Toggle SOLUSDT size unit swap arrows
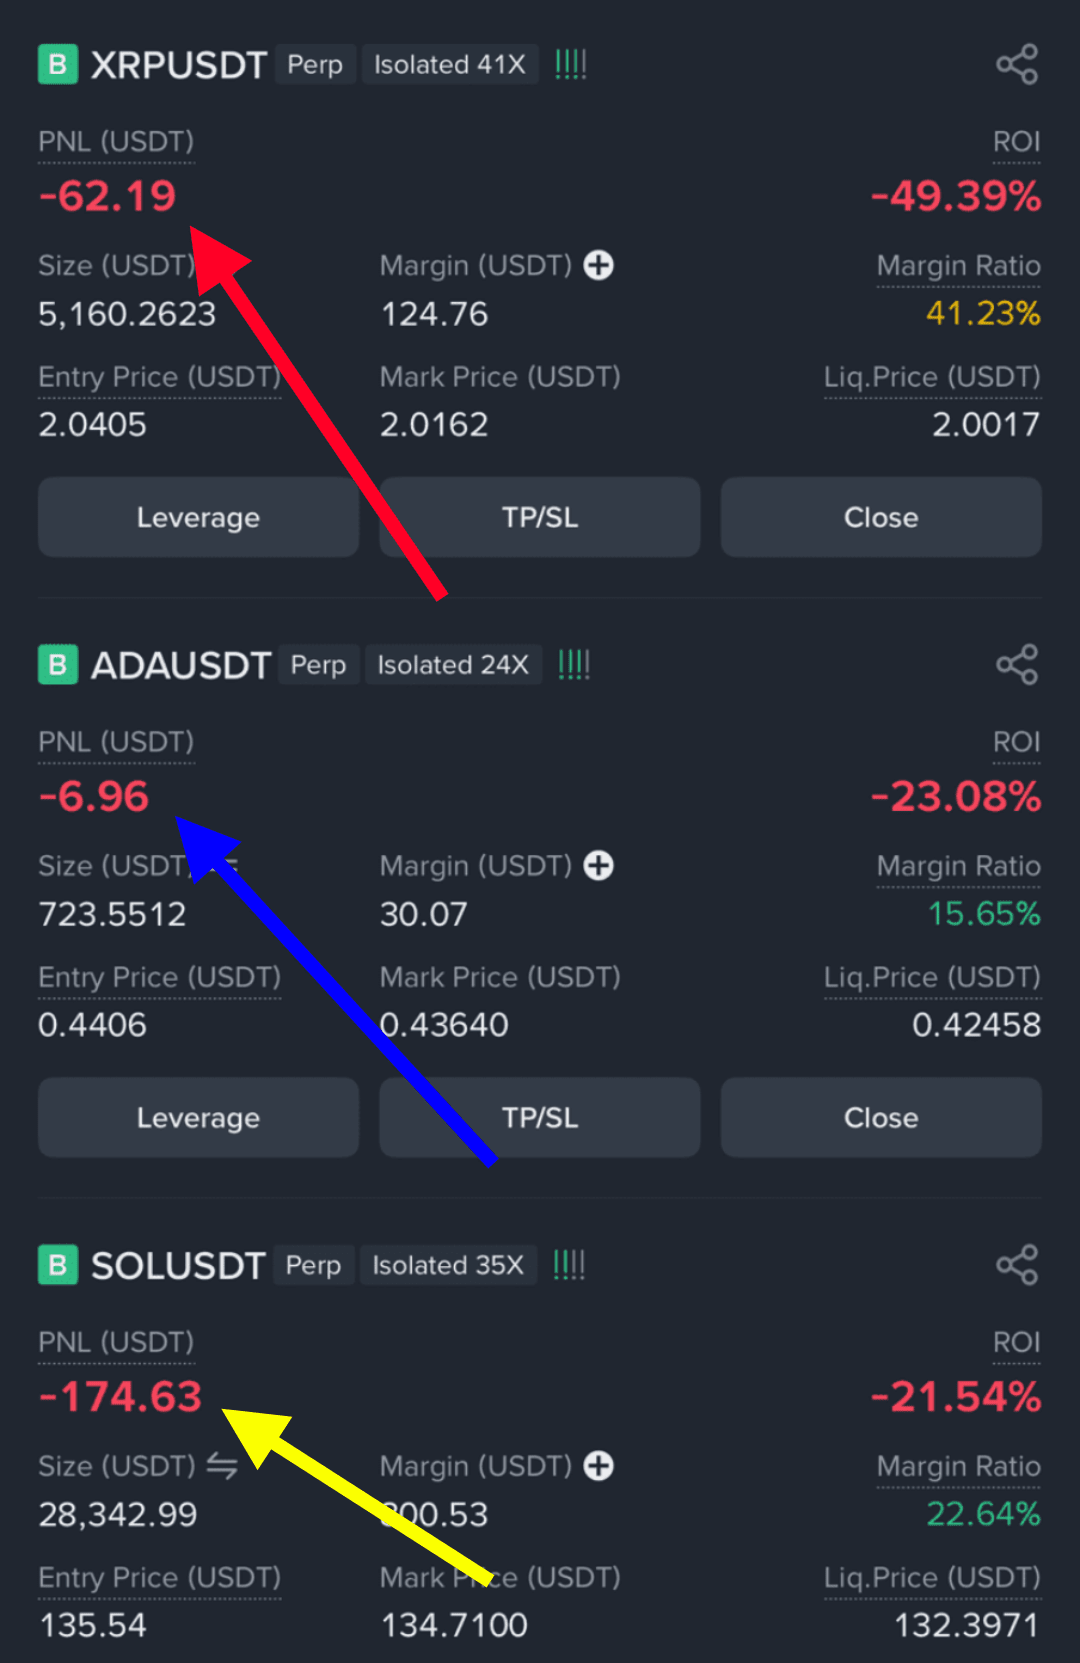Image resolution: width=1080 pixels, height=1663 pixels. click(x=222, y=1466)
